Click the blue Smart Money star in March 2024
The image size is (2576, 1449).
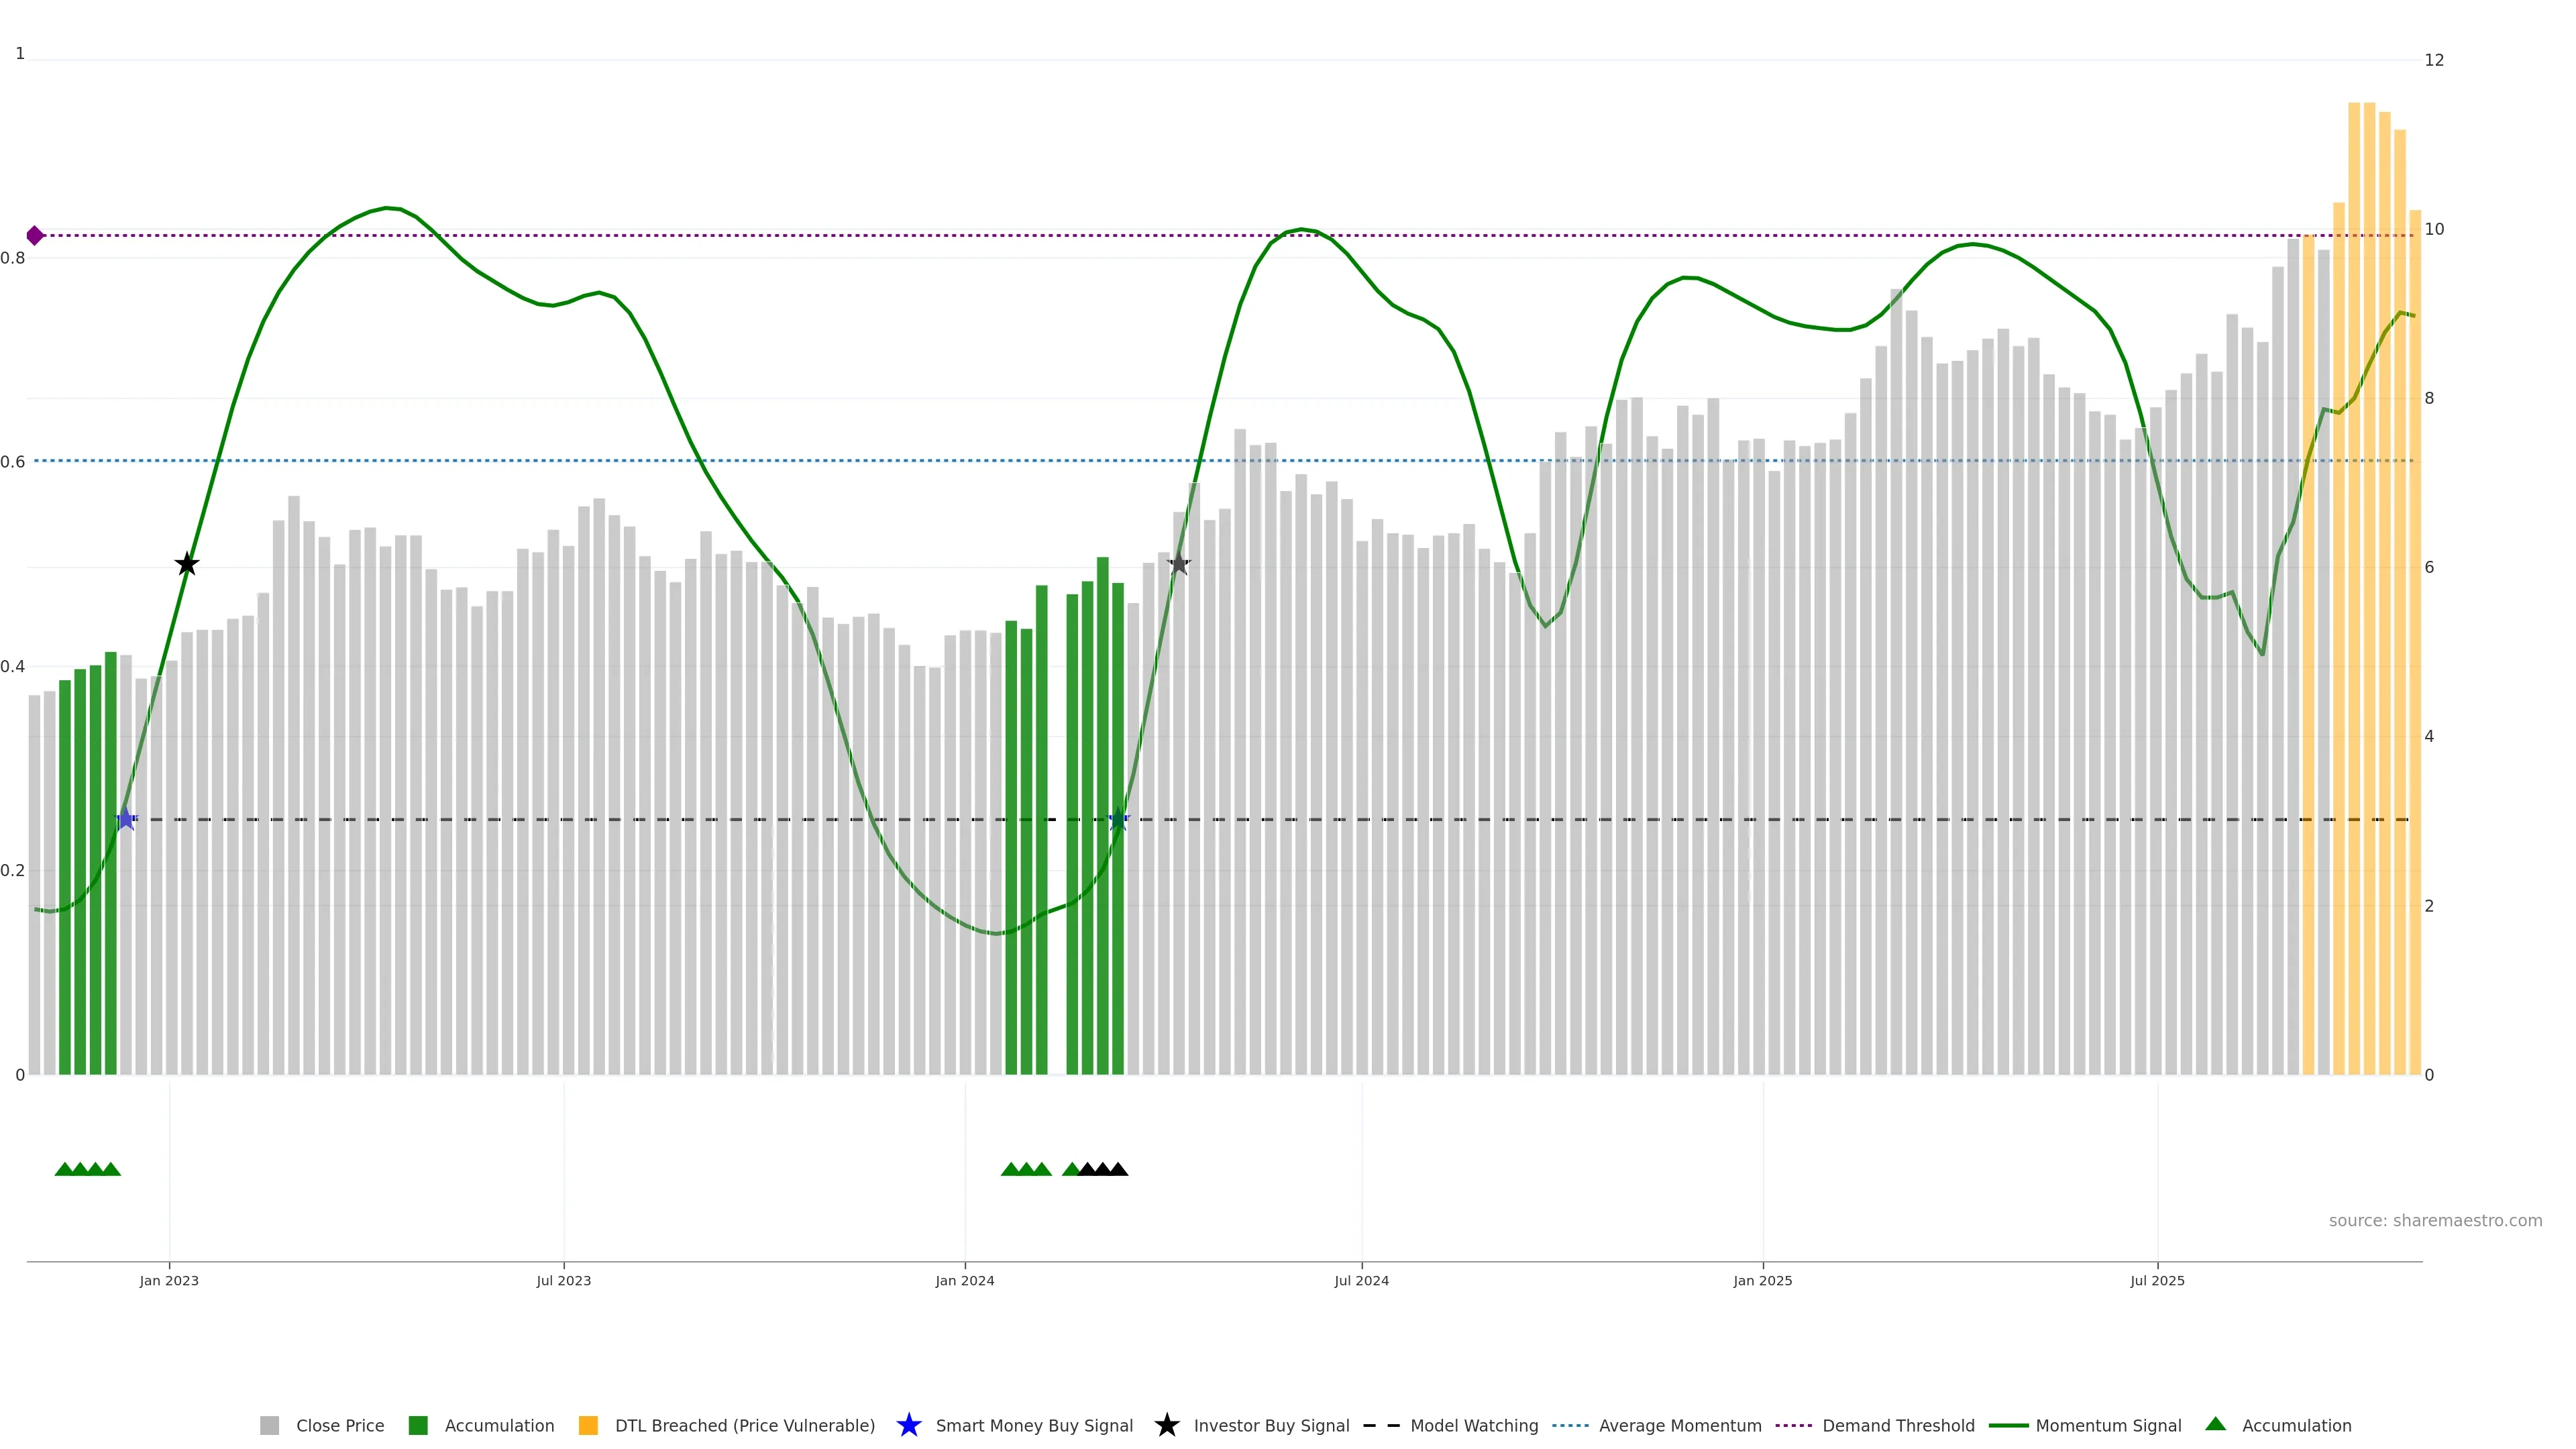click(1118, 819)
